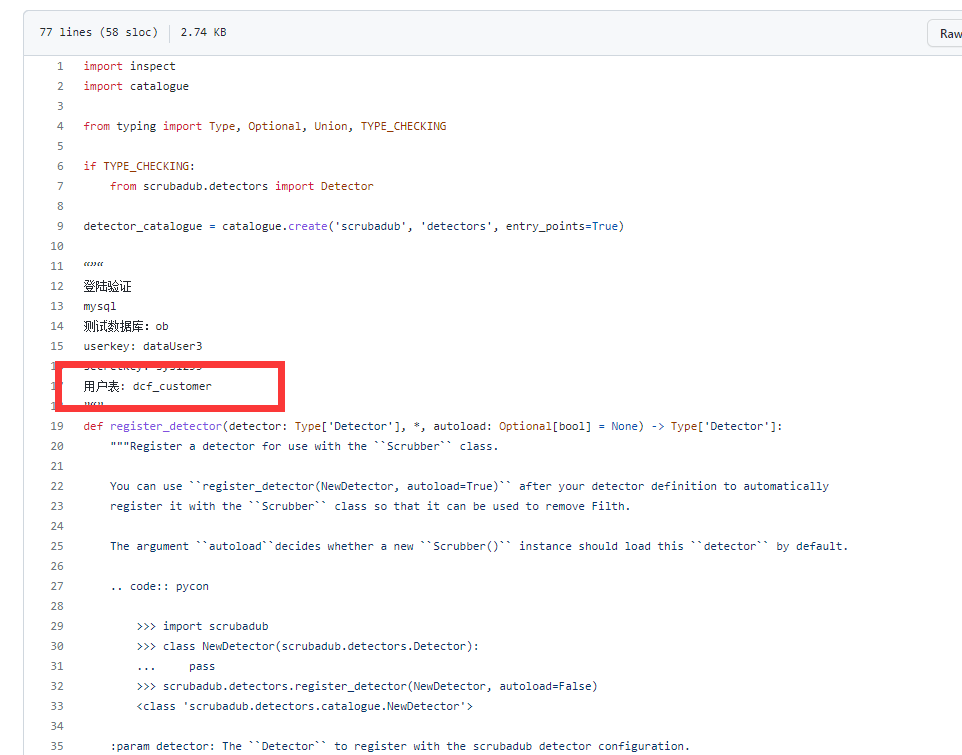
Task: Click the 'import inspect' code line
Action: pyautogui.click(x=129, y=66)
